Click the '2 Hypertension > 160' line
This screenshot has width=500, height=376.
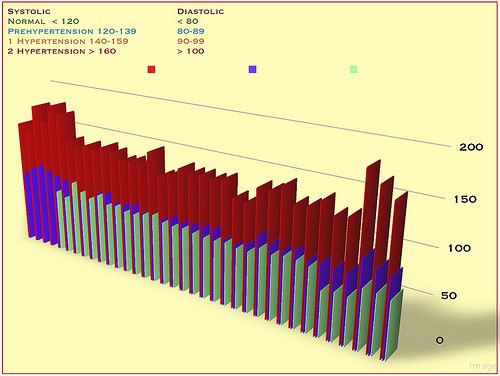pos(62,51)
